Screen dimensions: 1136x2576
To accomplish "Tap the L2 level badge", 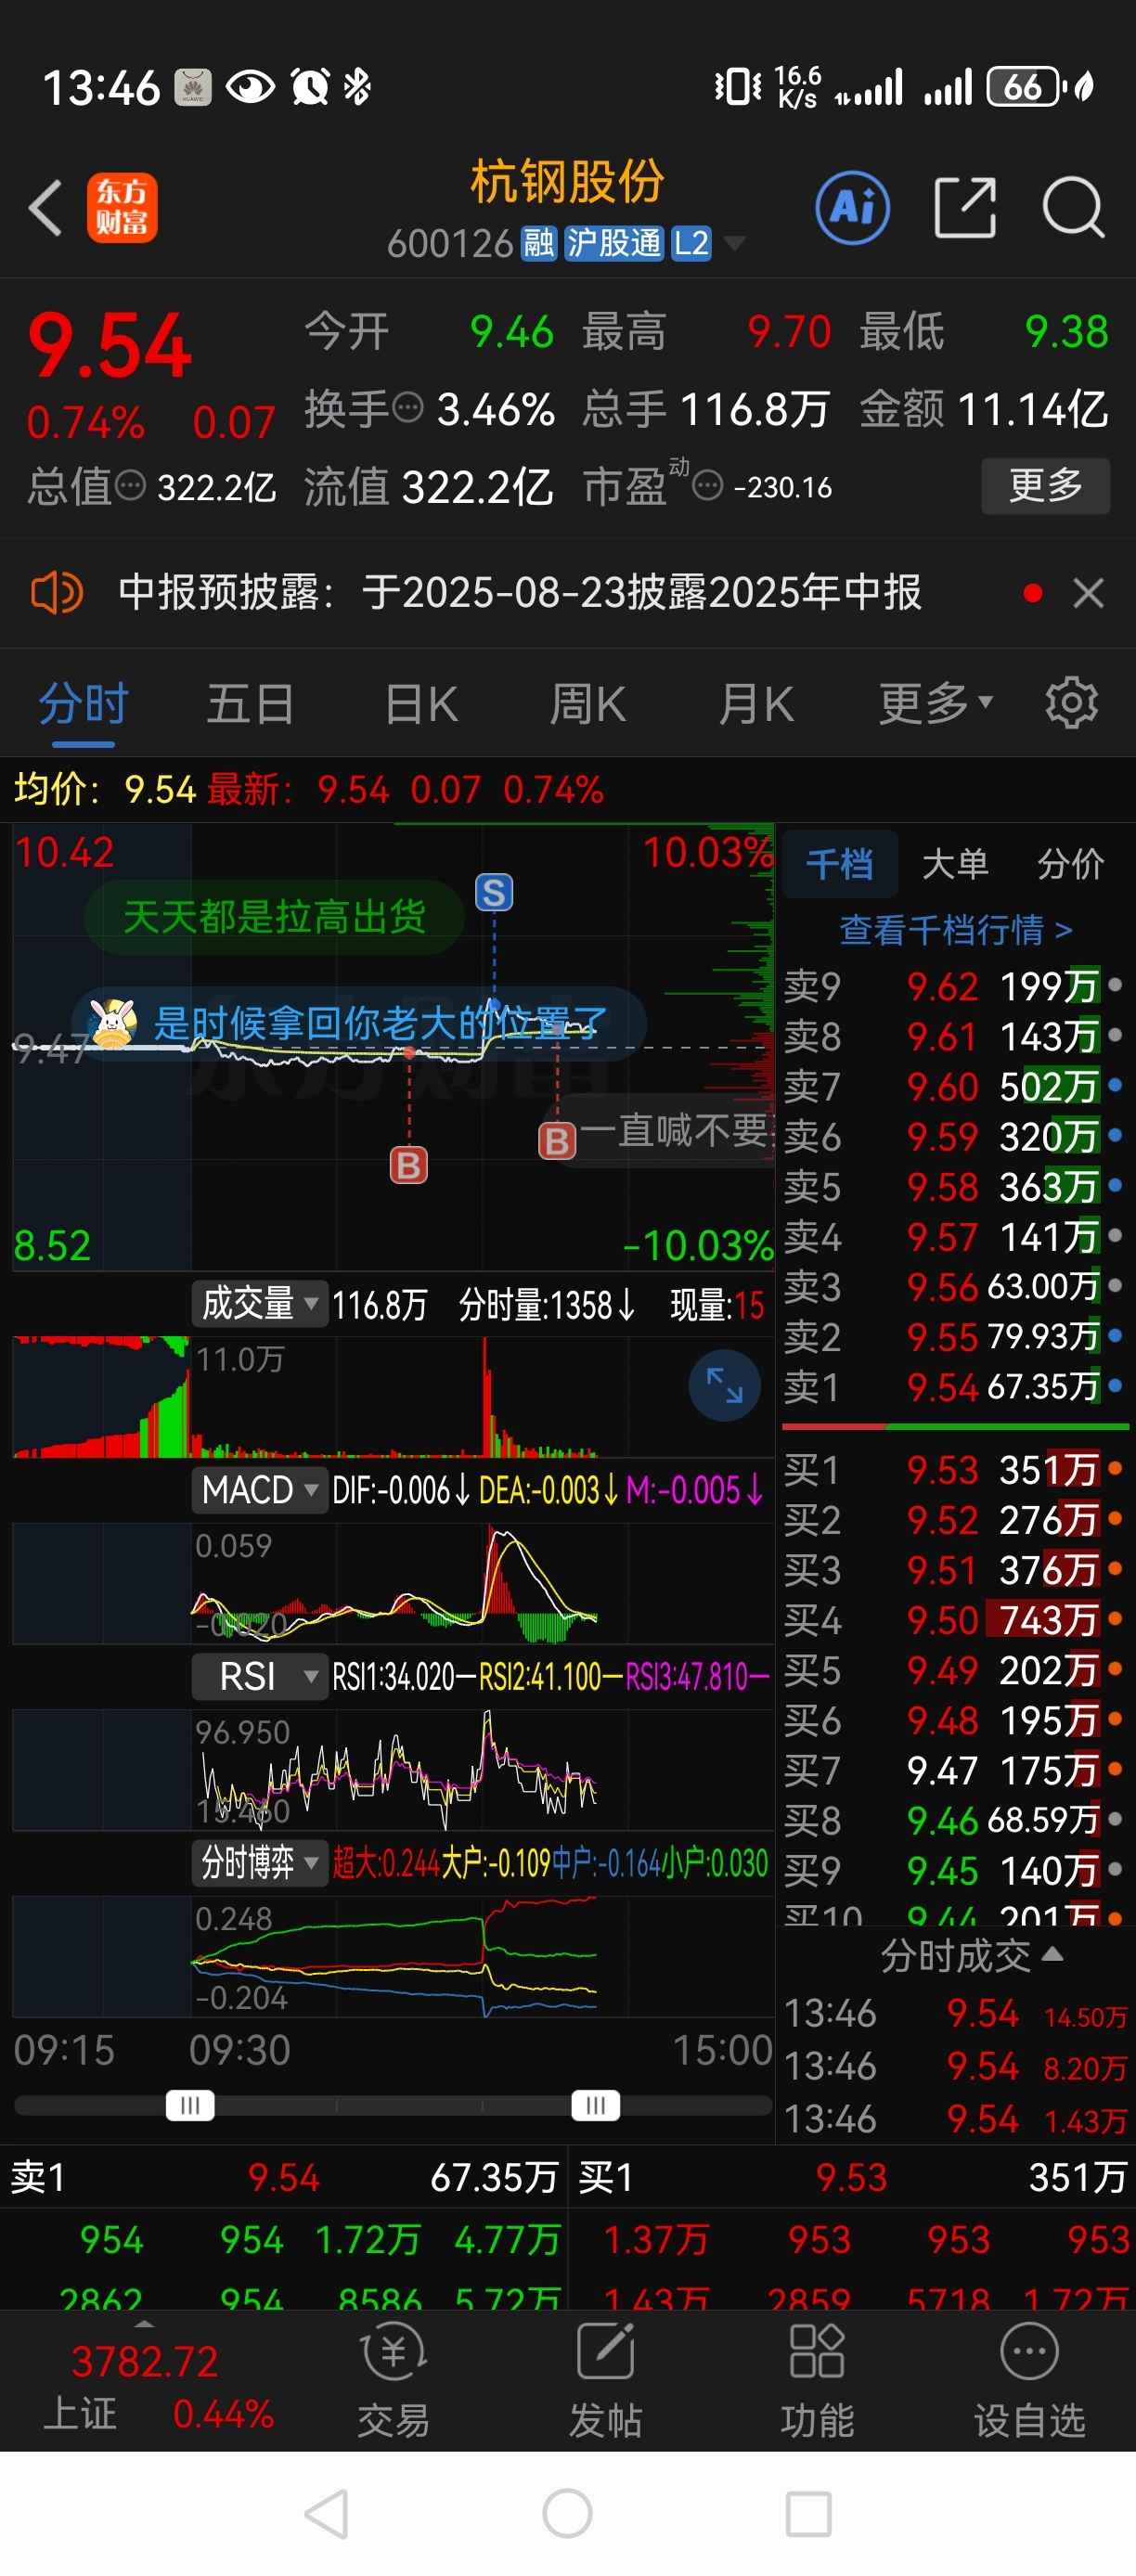I will [691, 243].
